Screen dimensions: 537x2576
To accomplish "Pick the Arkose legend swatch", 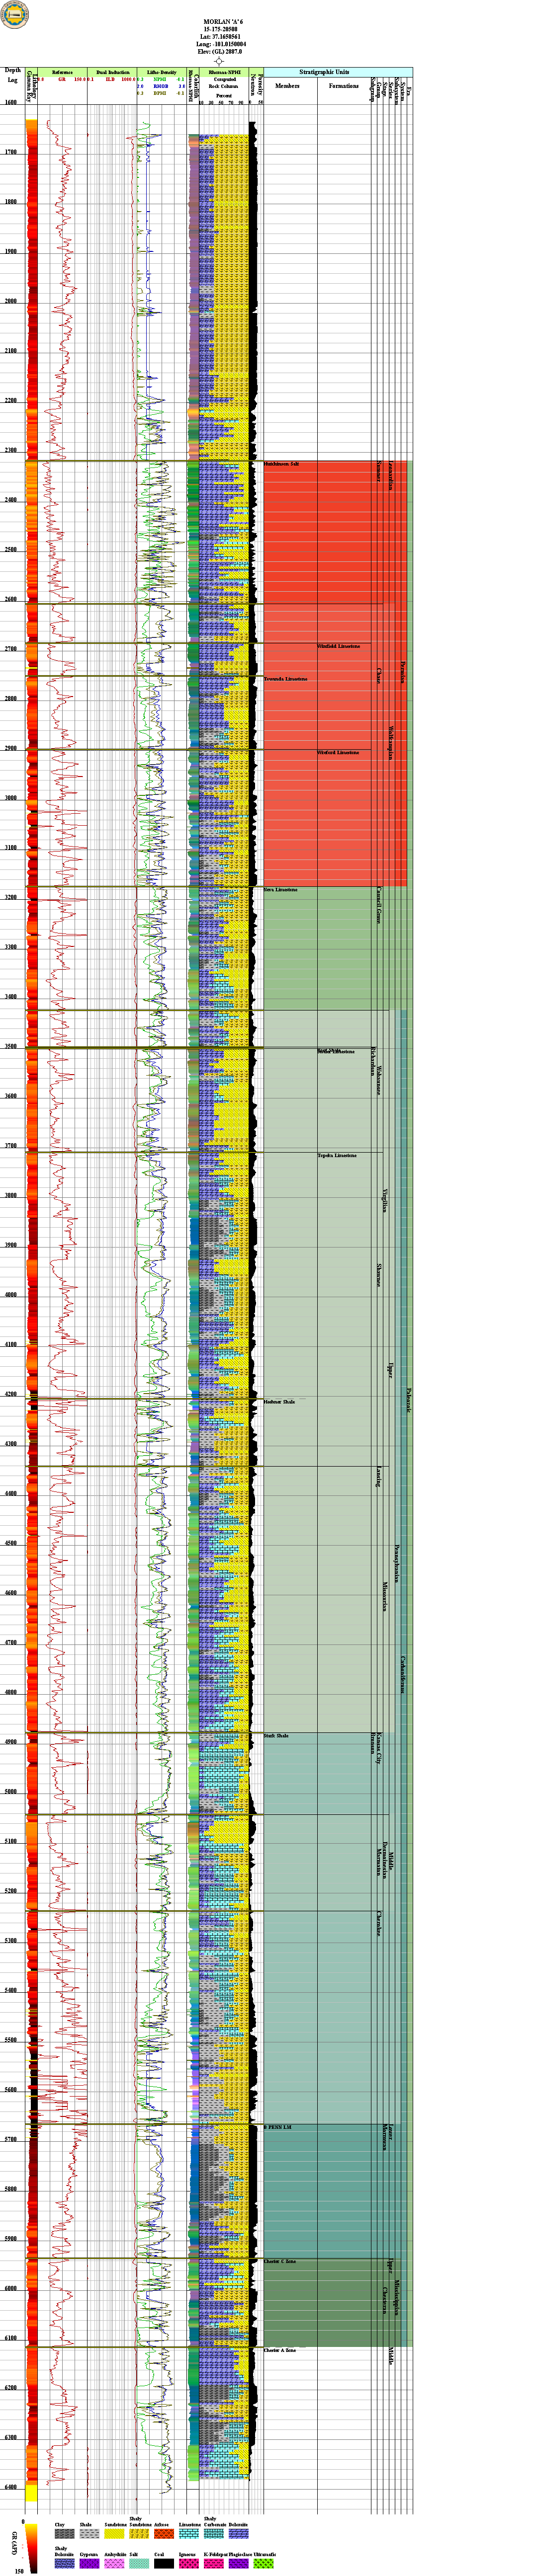I will [x=164, y=2533].
